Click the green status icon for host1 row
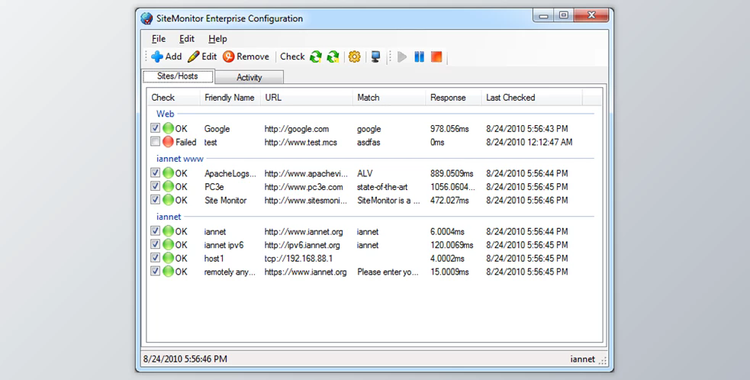This screenshot has height=380, width=750. point(168,257)
